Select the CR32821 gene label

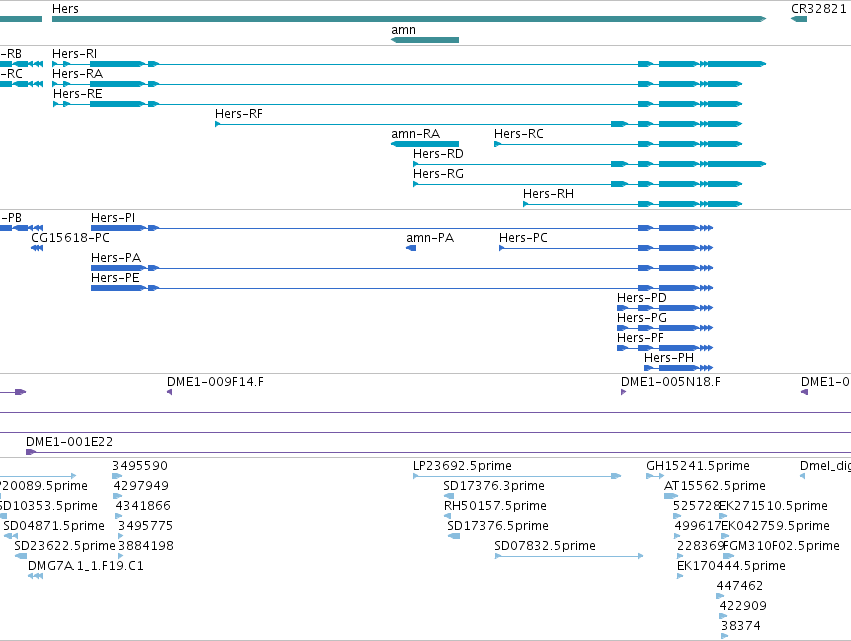click(818, 9)
